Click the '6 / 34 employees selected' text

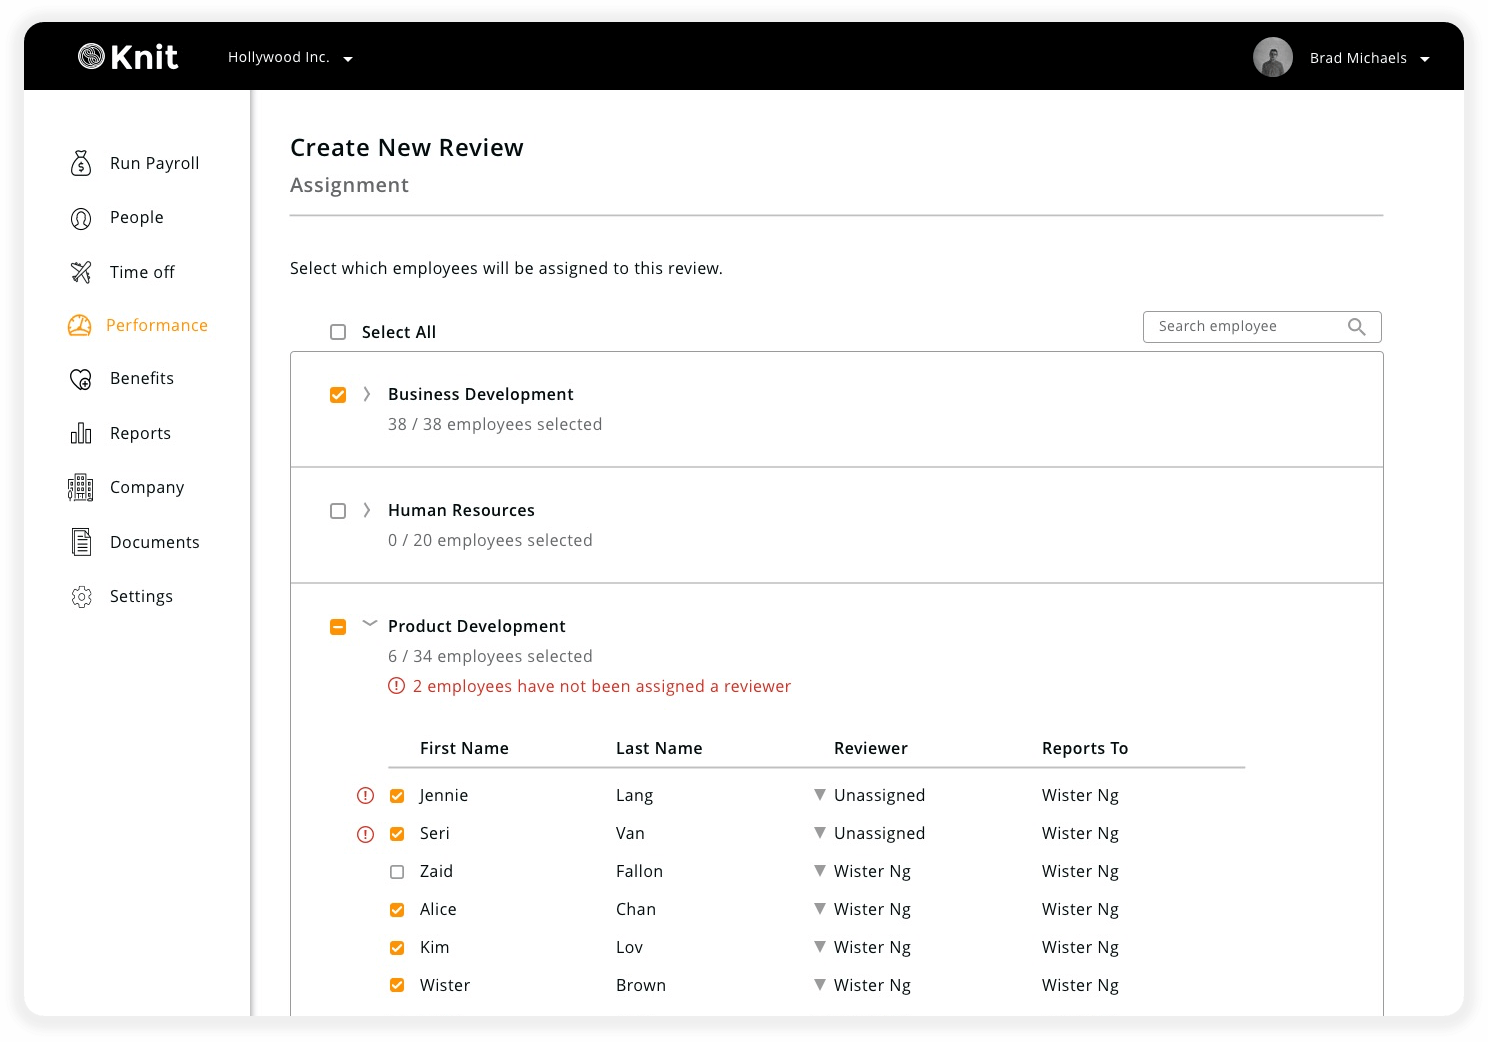tap(490, 656)
